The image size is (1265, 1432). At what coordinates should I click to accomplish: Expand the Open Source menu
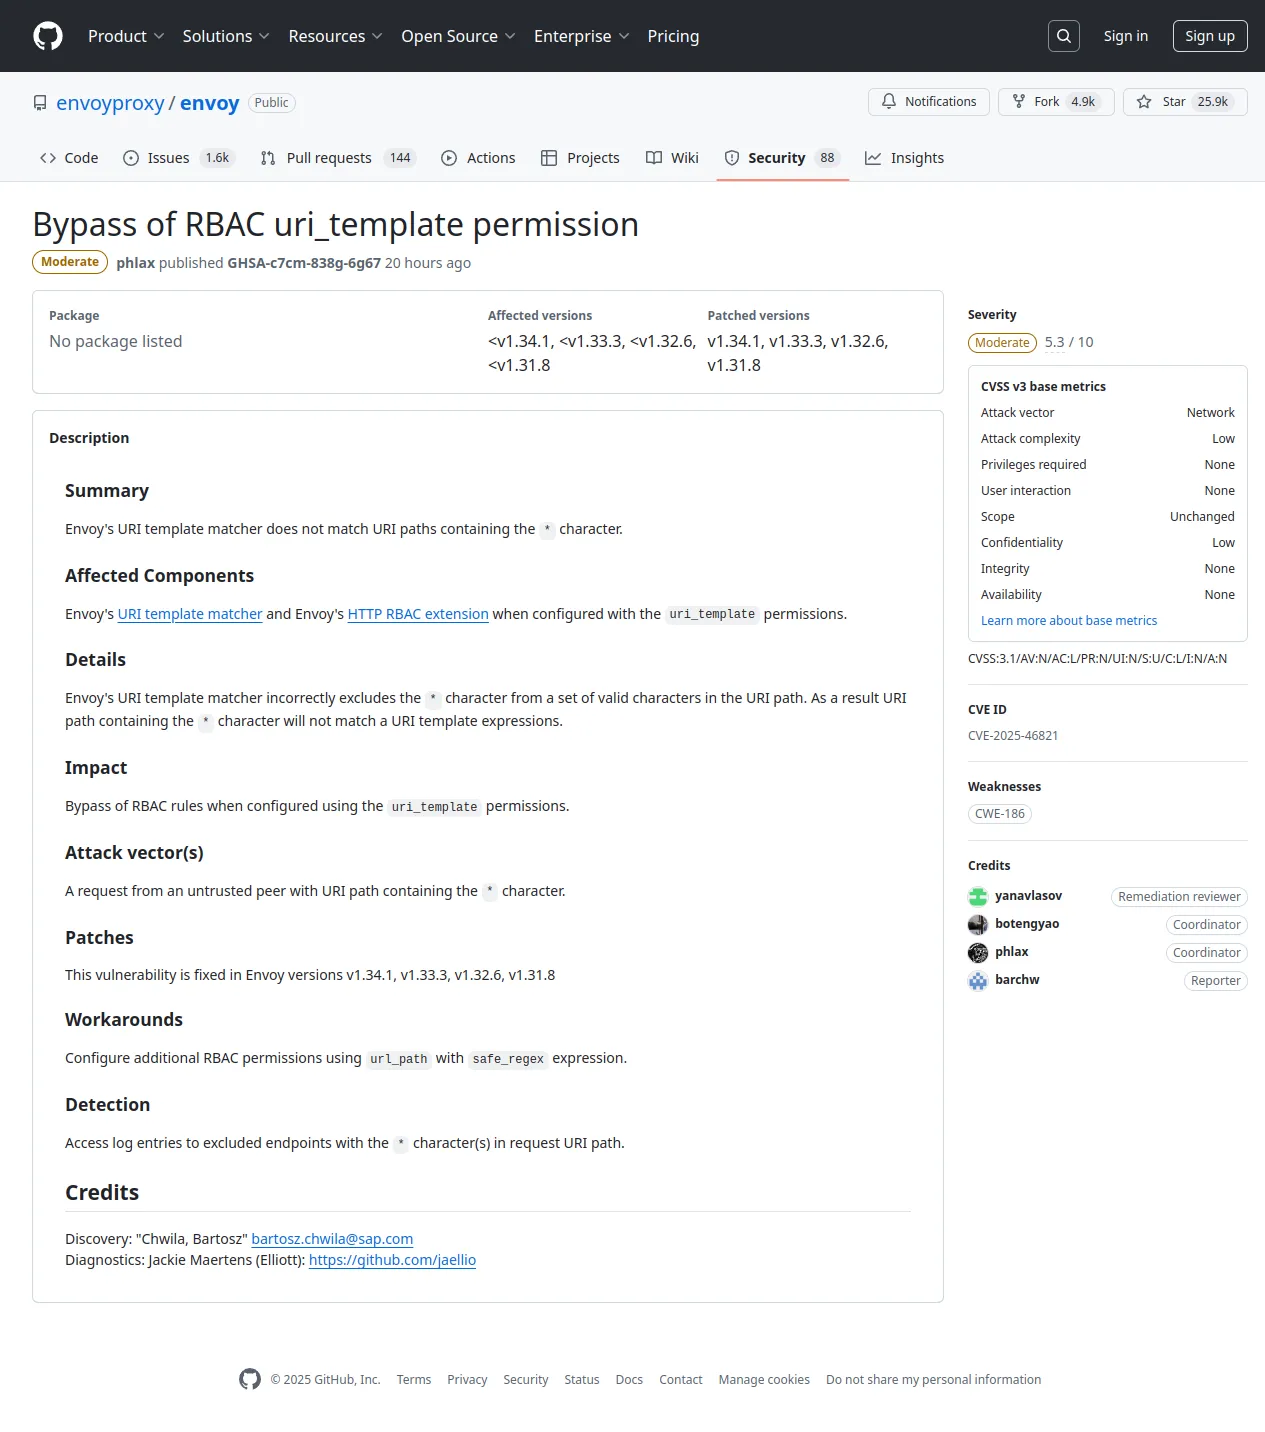458,36
